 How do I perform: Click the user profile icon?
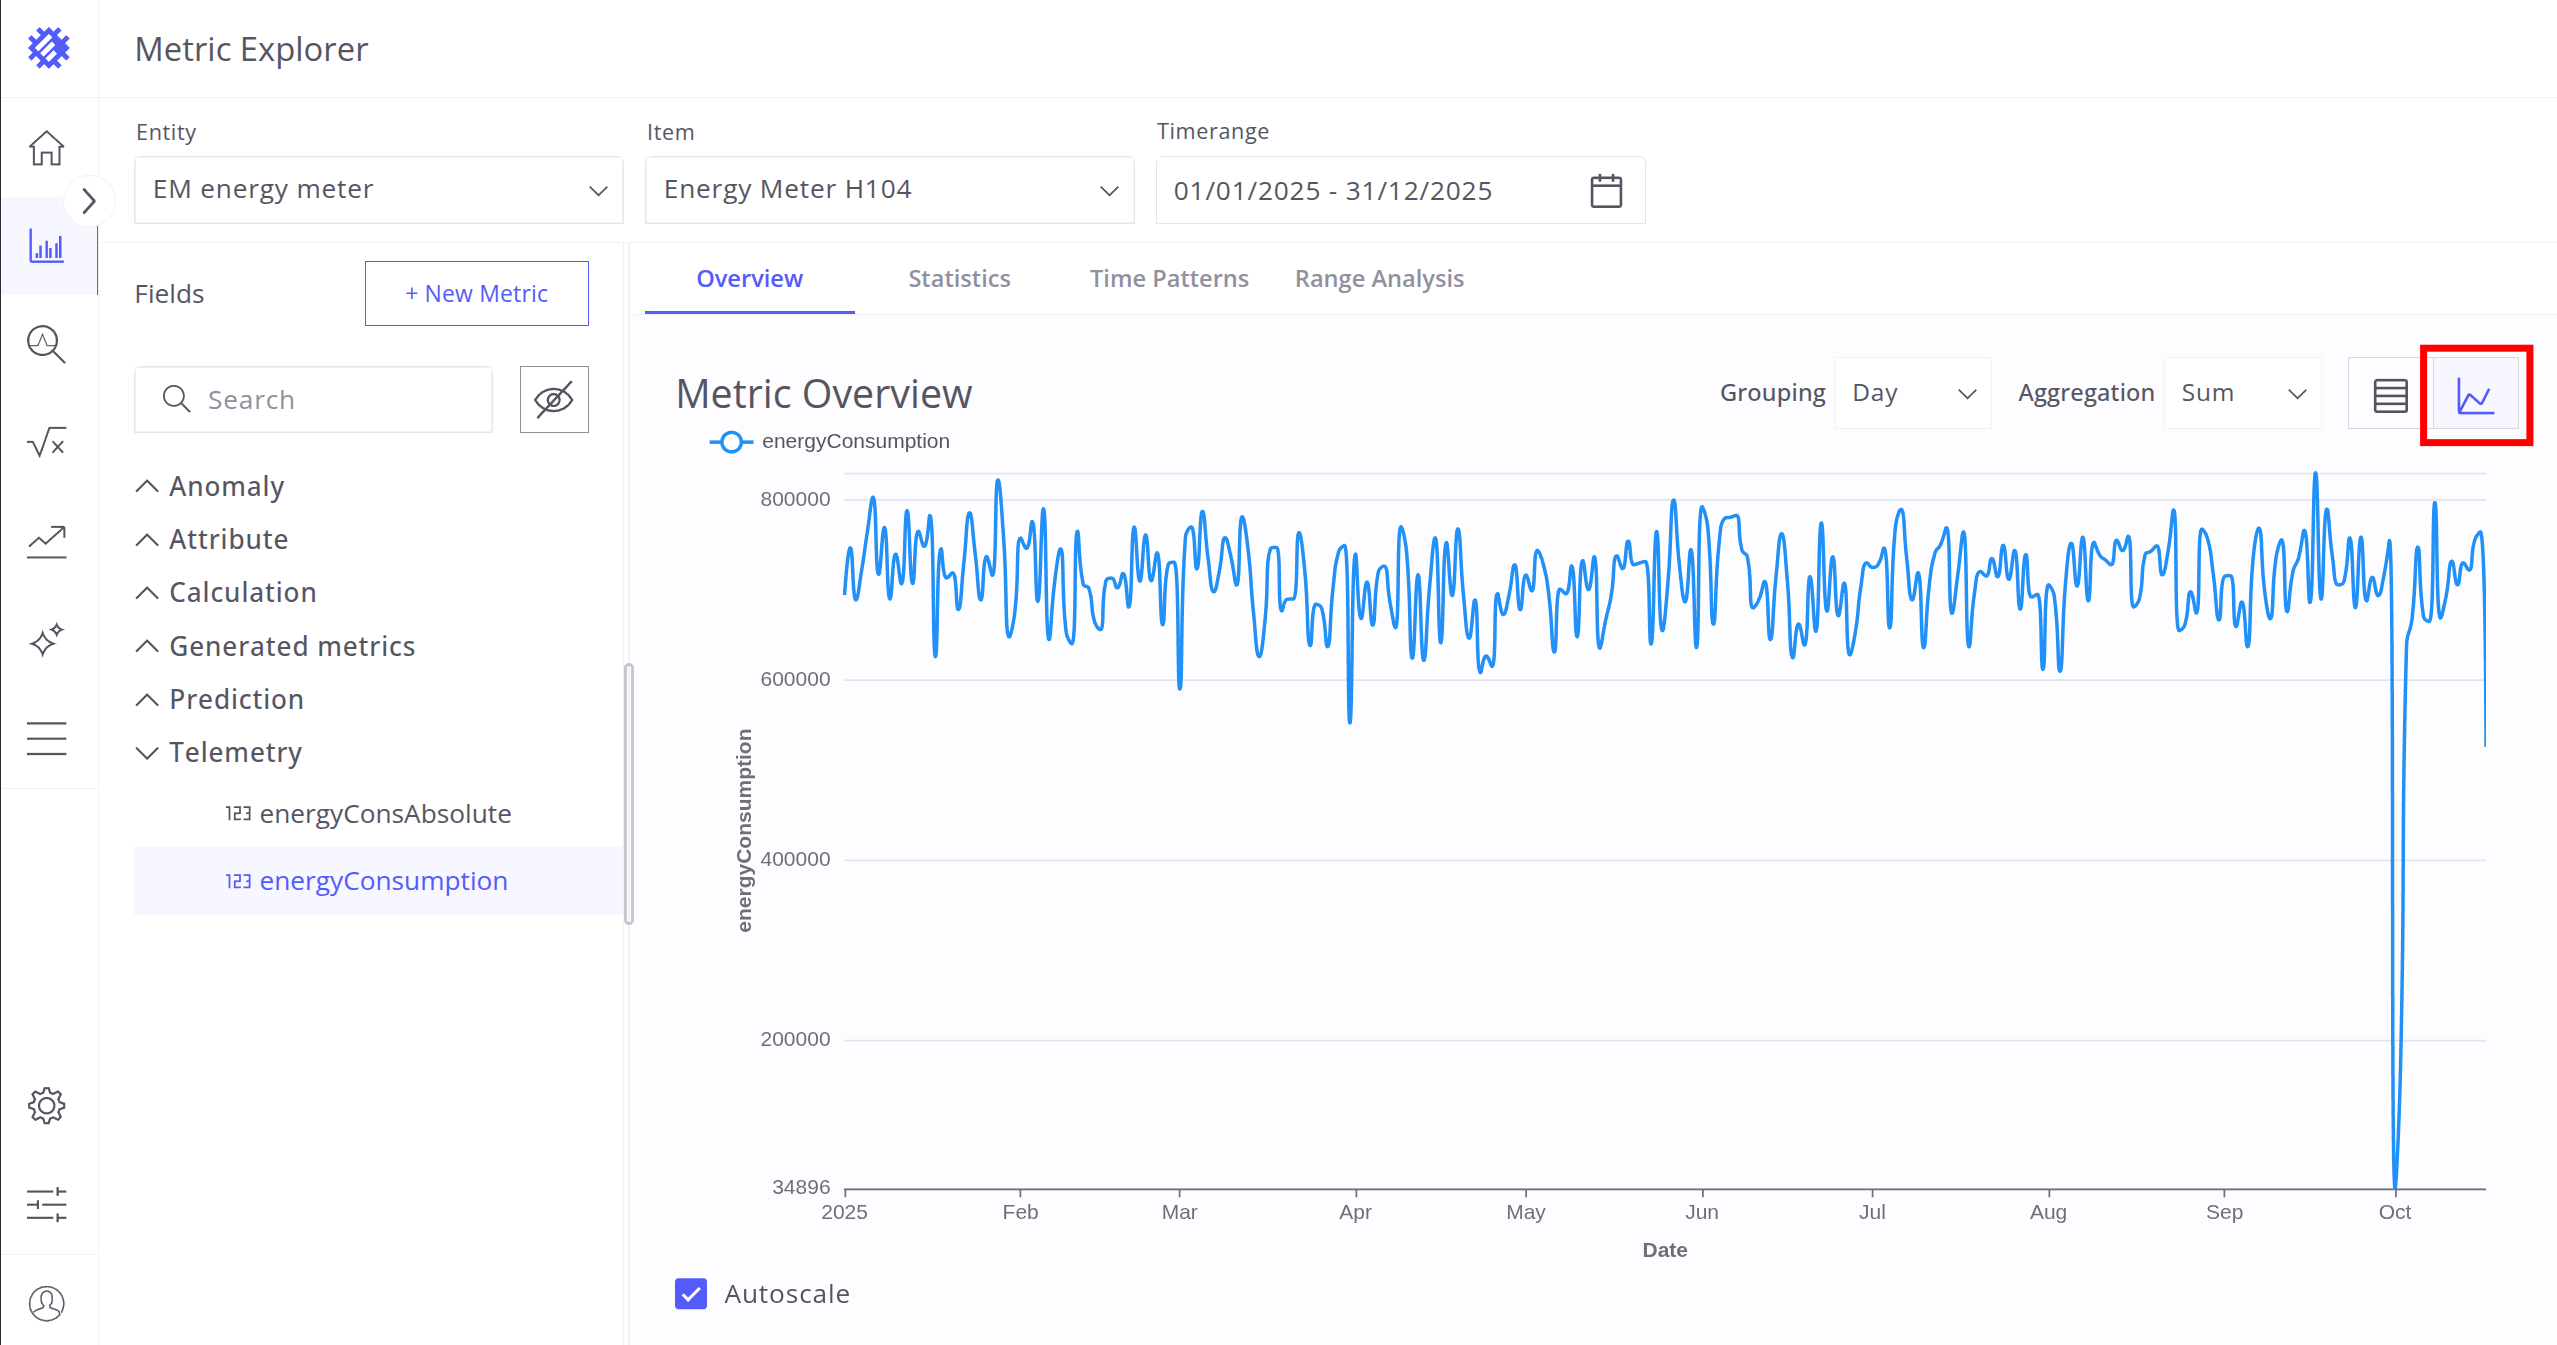pos(46,1303)
